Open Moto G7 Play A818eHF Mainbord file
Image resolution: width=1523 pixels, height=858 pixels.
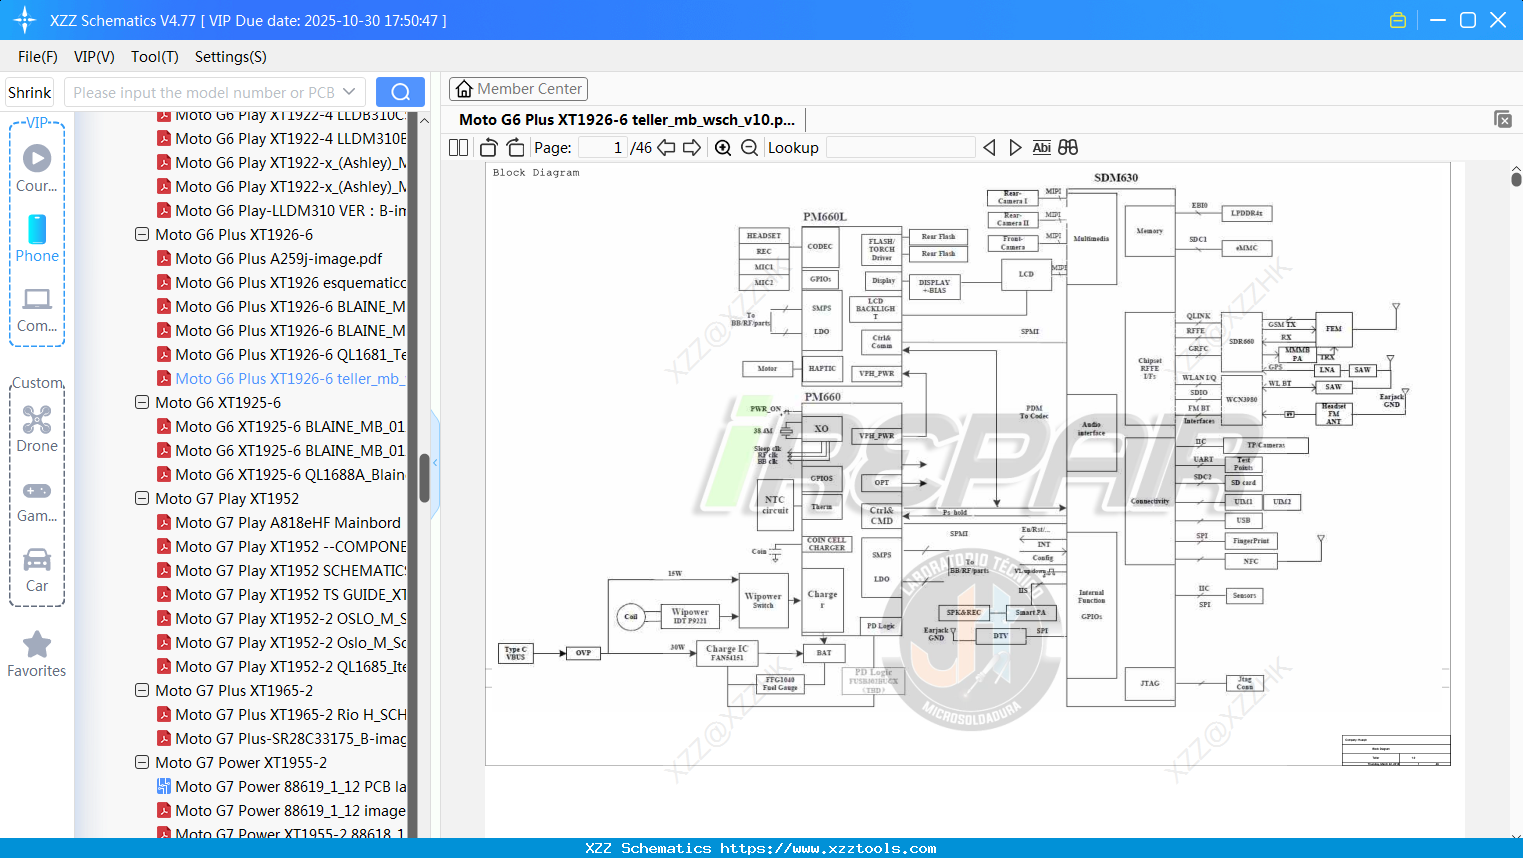[288, 523]
